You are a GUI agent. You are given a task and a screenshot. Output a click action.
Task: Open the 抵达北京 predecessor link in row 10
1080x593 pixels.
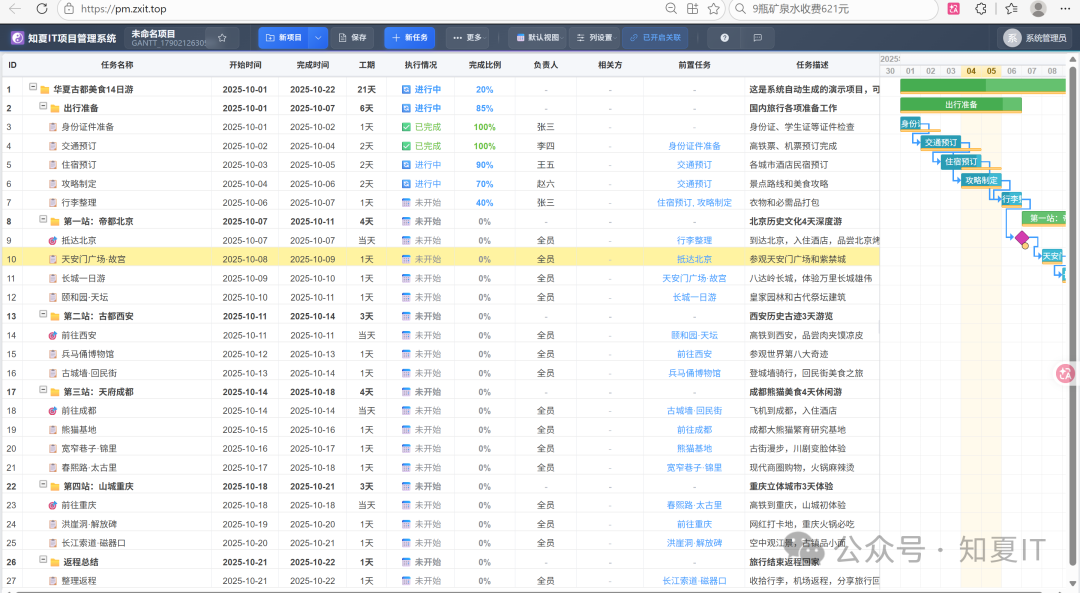tap(694, 260)
